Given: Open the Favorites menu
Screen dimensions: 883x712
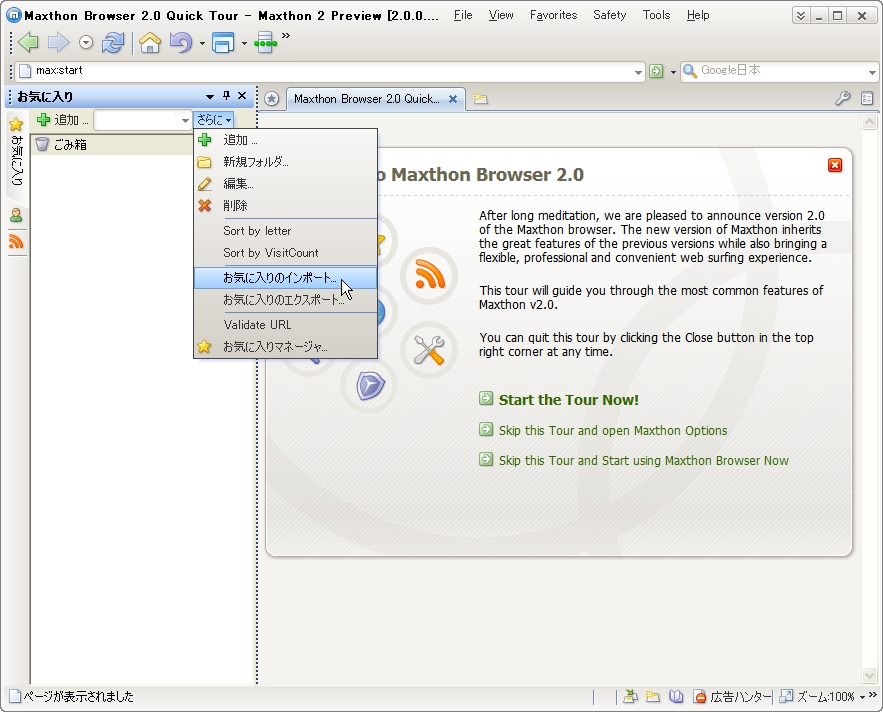Looking at the screenshot, I should pyautogui.click(x=553, y=15).
